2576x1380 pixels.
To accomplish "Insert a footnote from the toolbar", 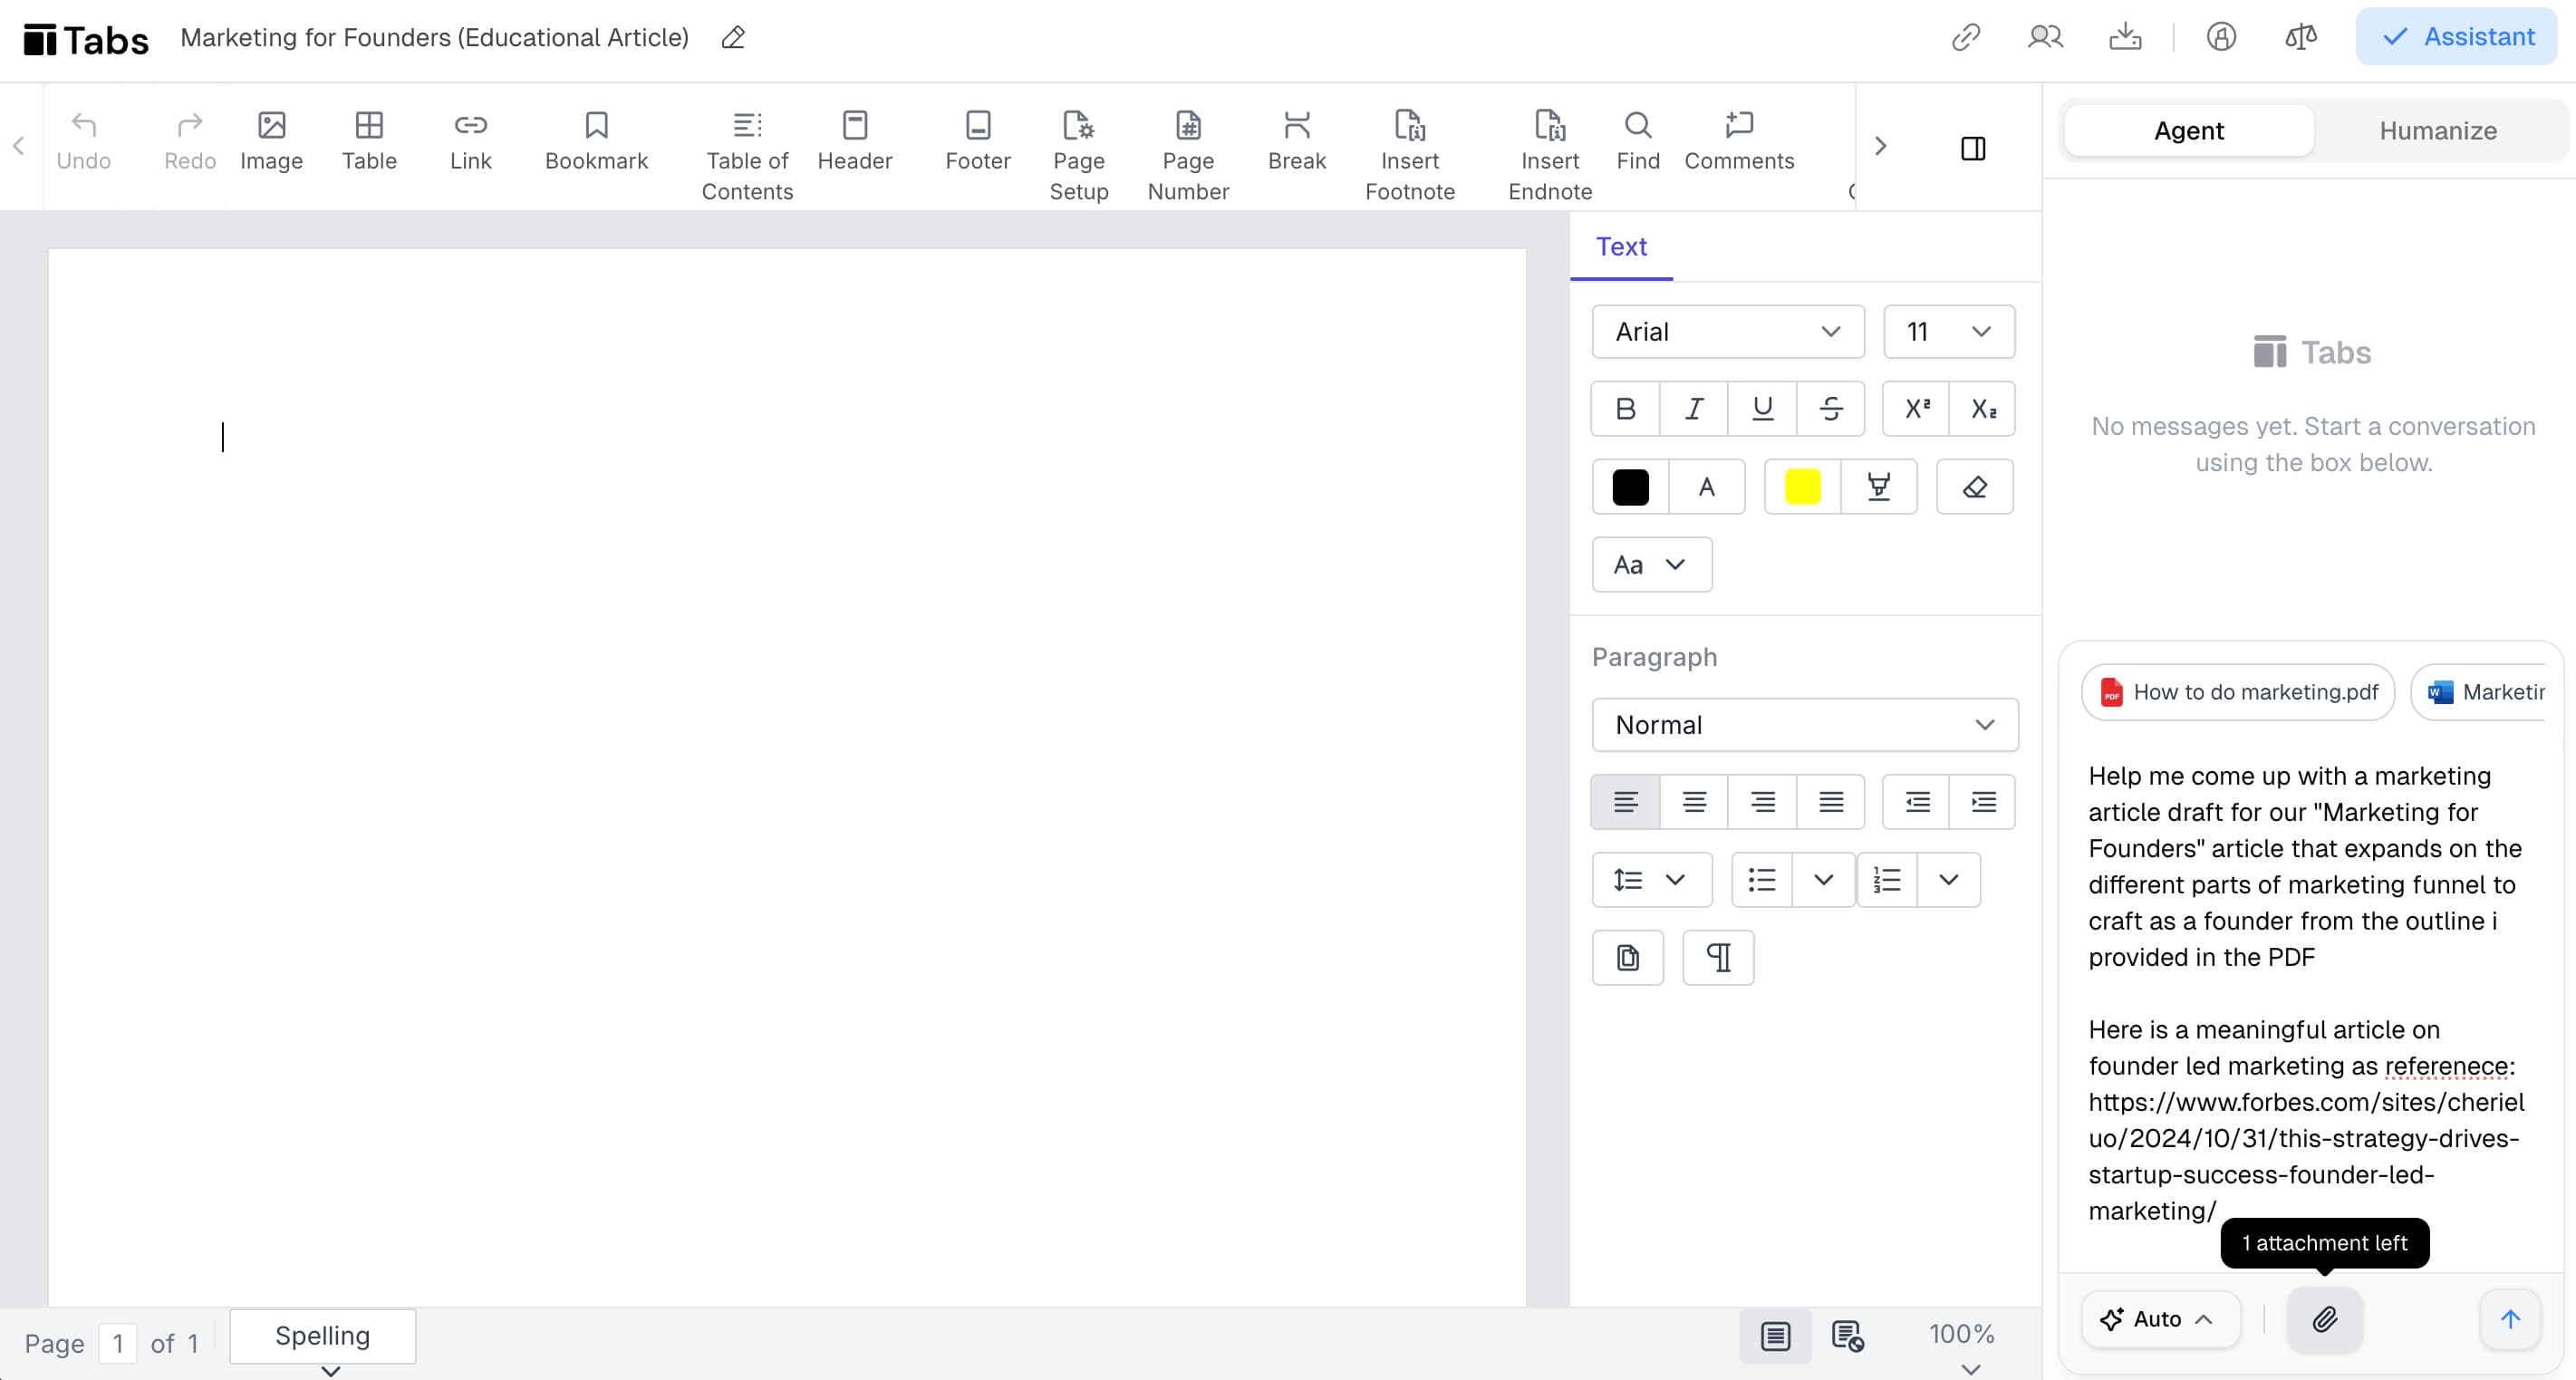I will click(x=1409, y=155).
